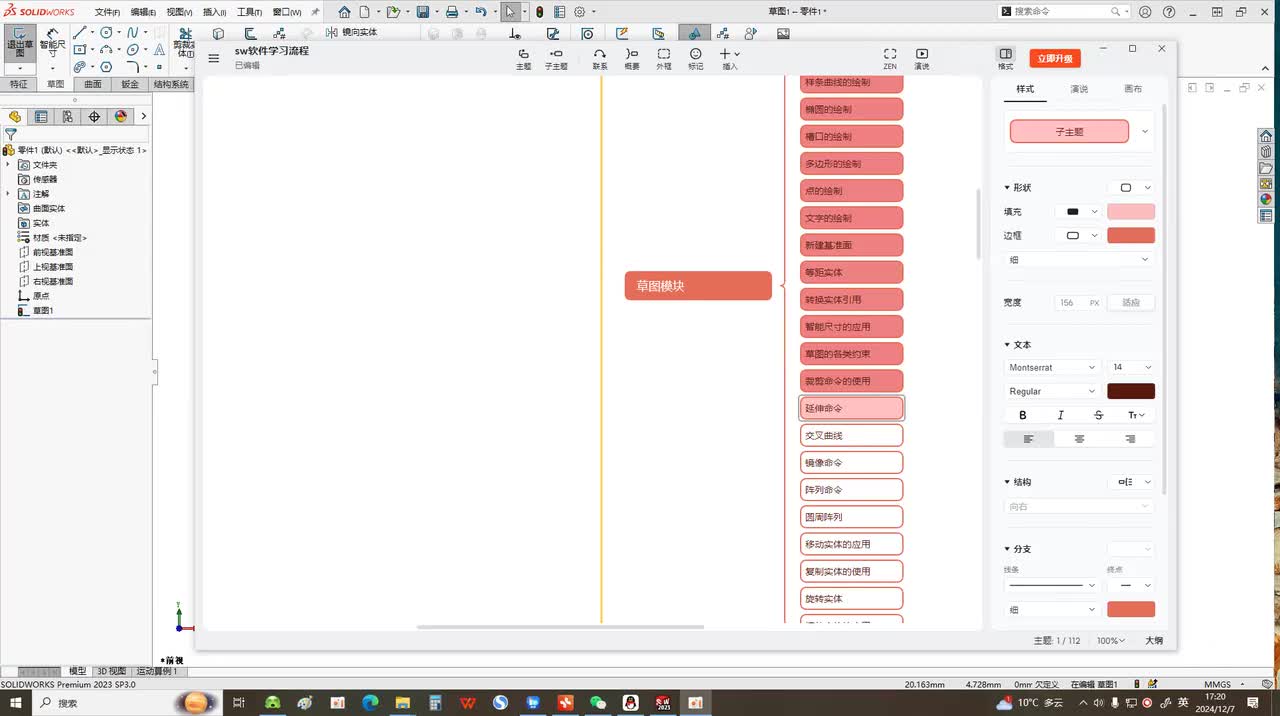The height and width of the screenshot is (716, 1280).
Task: Align text right
Action: 1130,439
